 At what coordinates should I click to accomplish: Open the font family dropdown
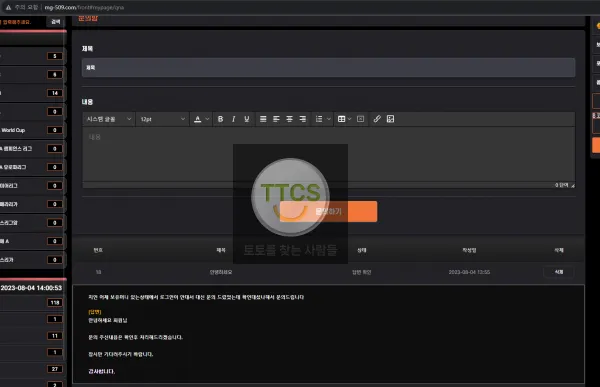click(x=108, y=119)
